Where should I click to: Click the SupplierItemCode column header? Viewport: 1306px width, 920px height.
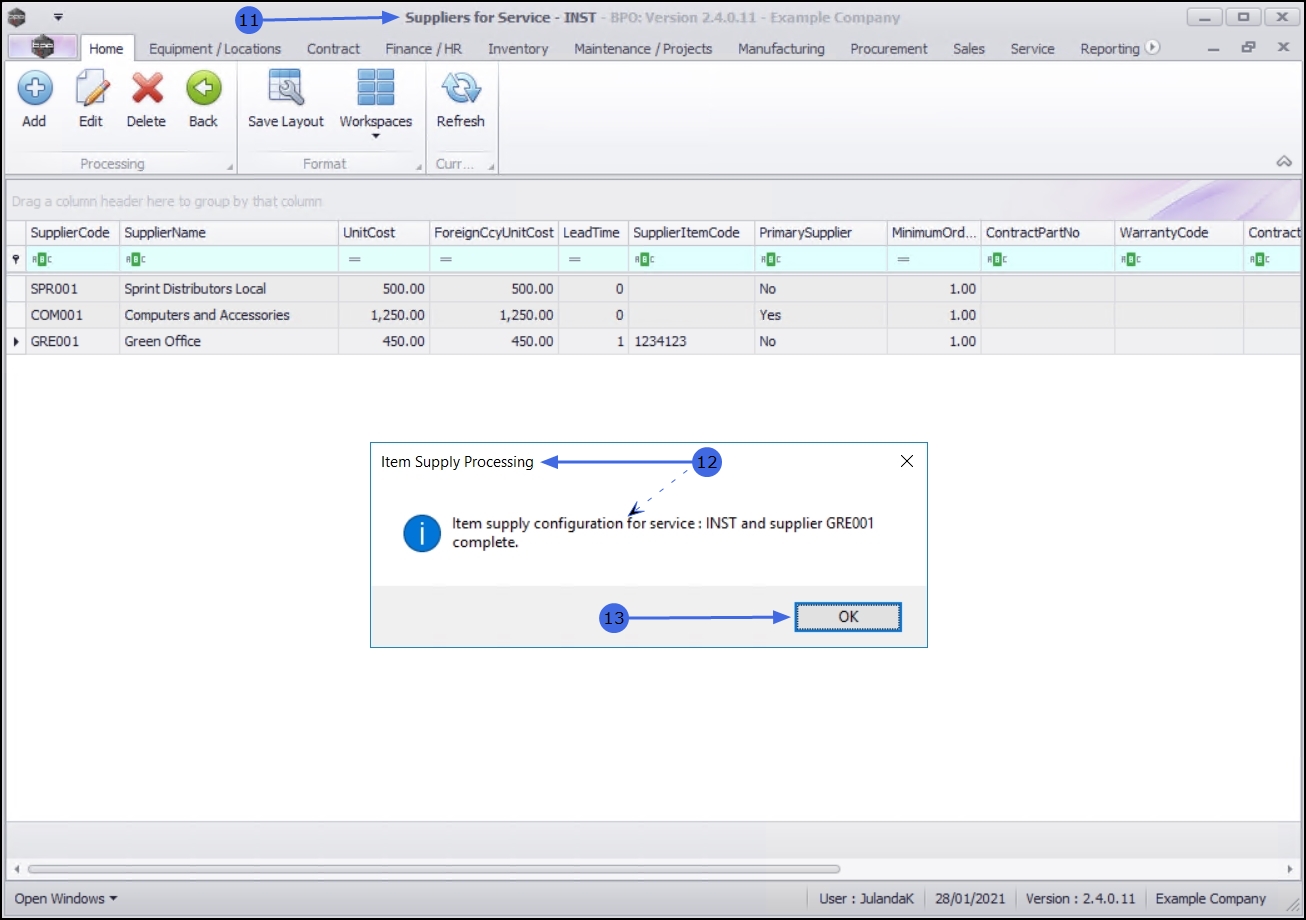(691, 232)
